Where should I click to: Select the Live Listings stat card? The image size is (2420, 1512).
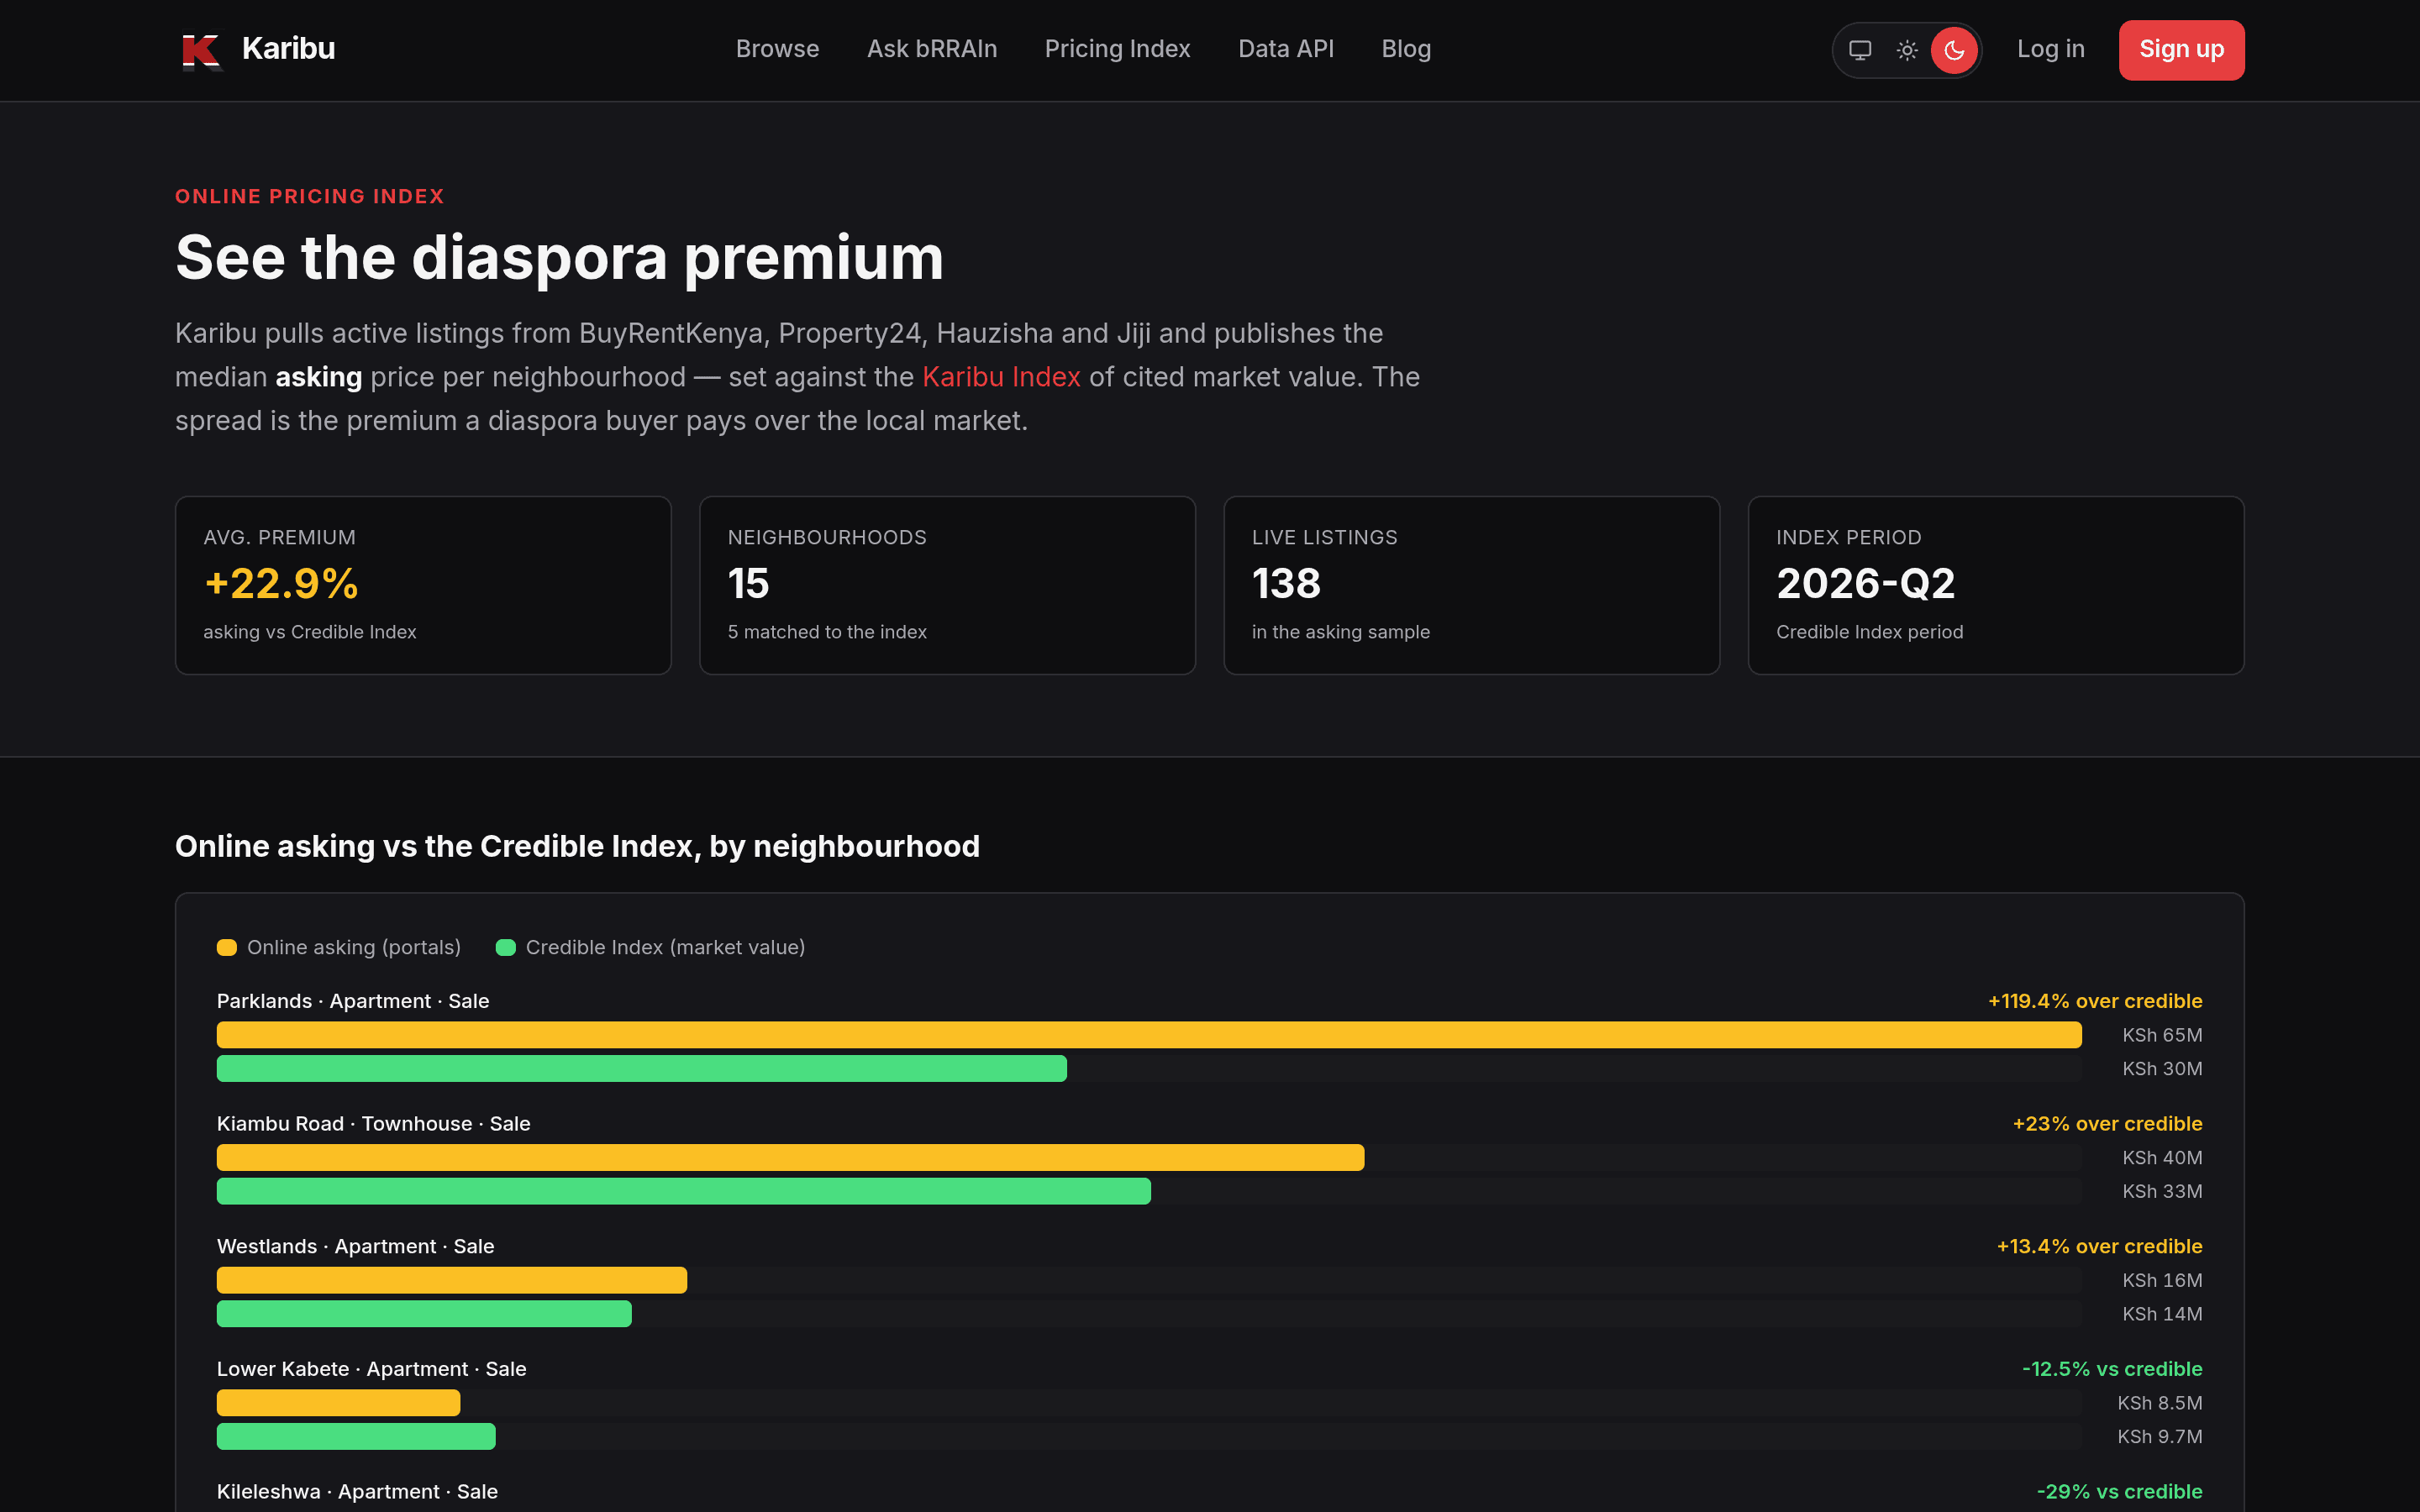click(1471, 585)
